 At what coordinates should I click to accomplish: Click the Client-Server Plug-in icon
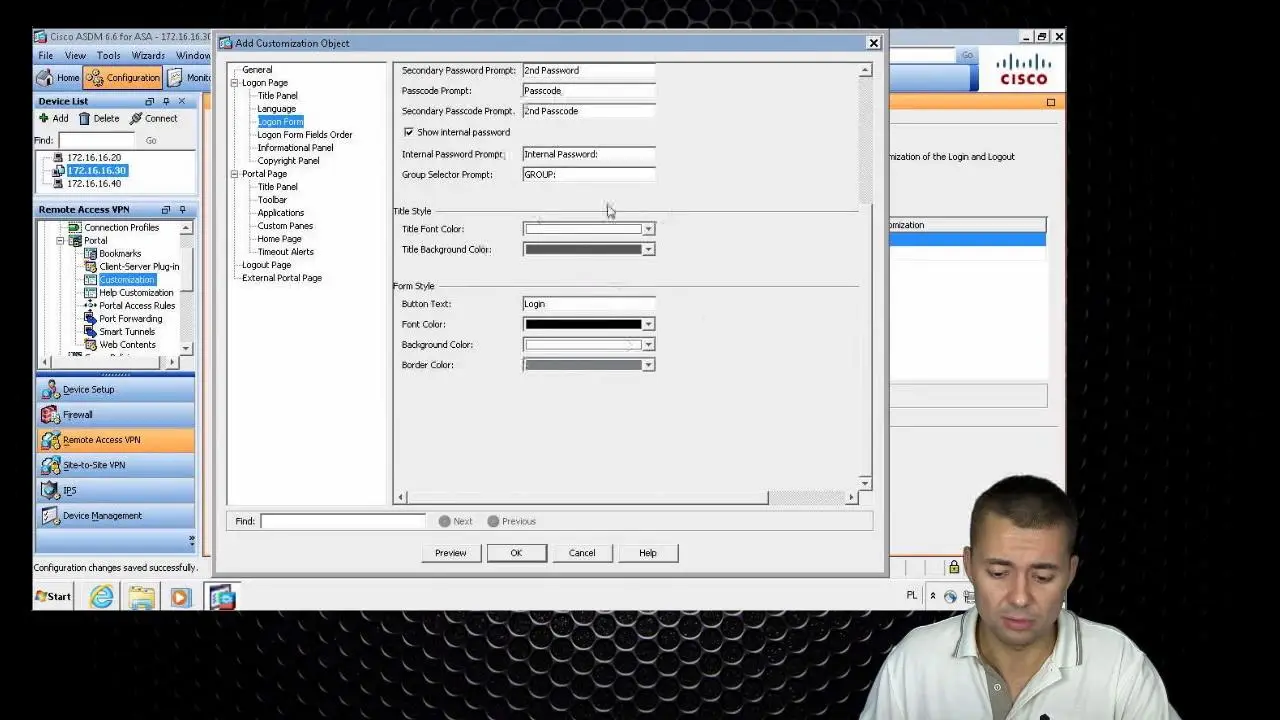tap(90, 266)
